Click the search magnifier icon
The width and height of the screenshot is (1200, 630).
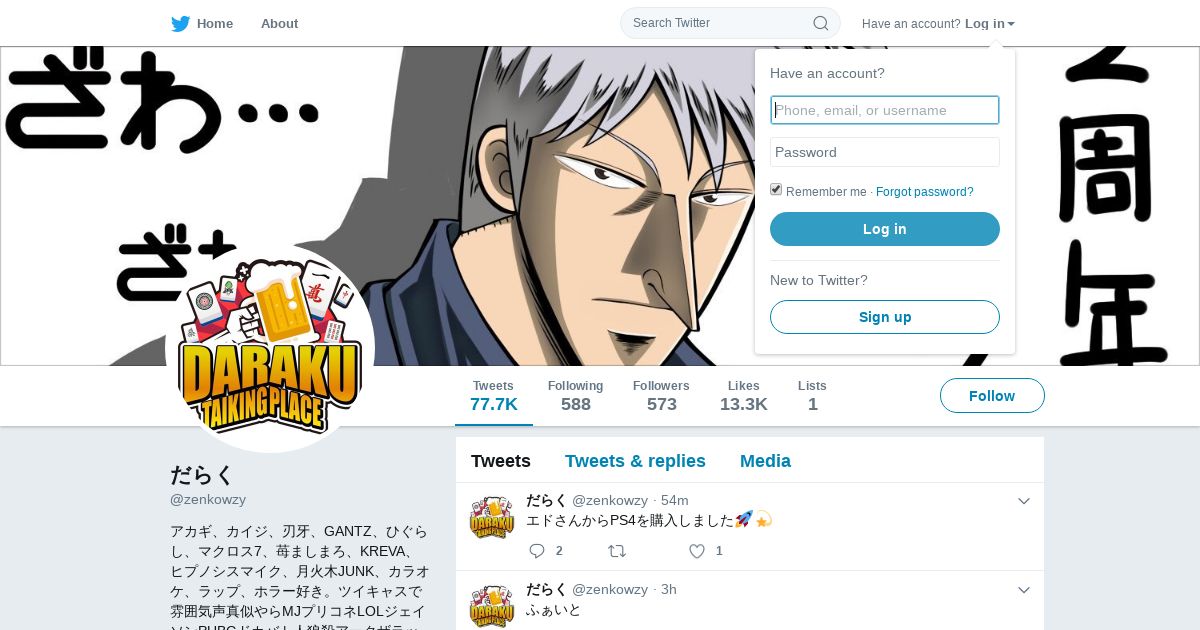coord(820,23)
